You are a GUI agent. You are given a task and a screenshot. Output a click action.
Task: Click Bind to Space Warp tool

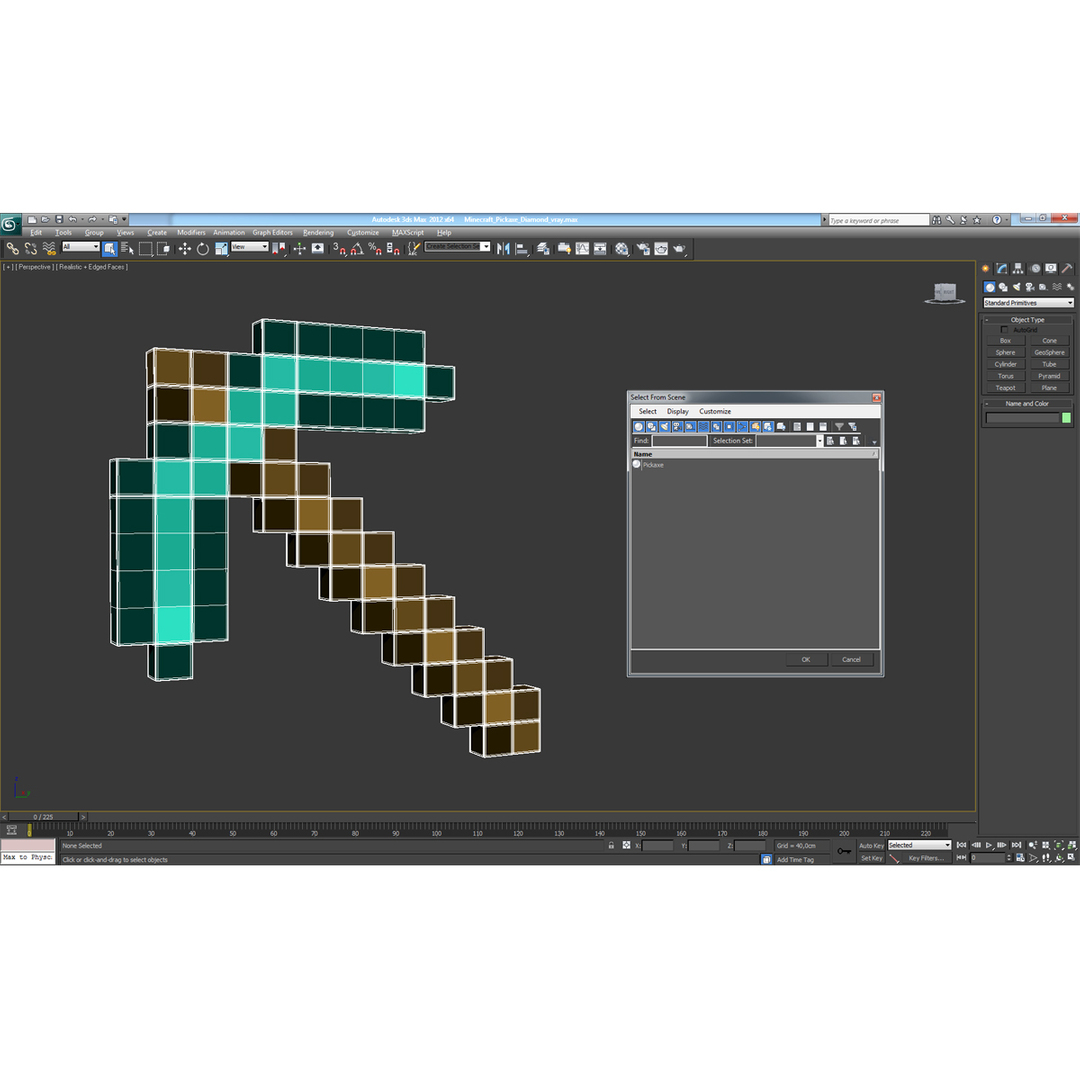48,249
